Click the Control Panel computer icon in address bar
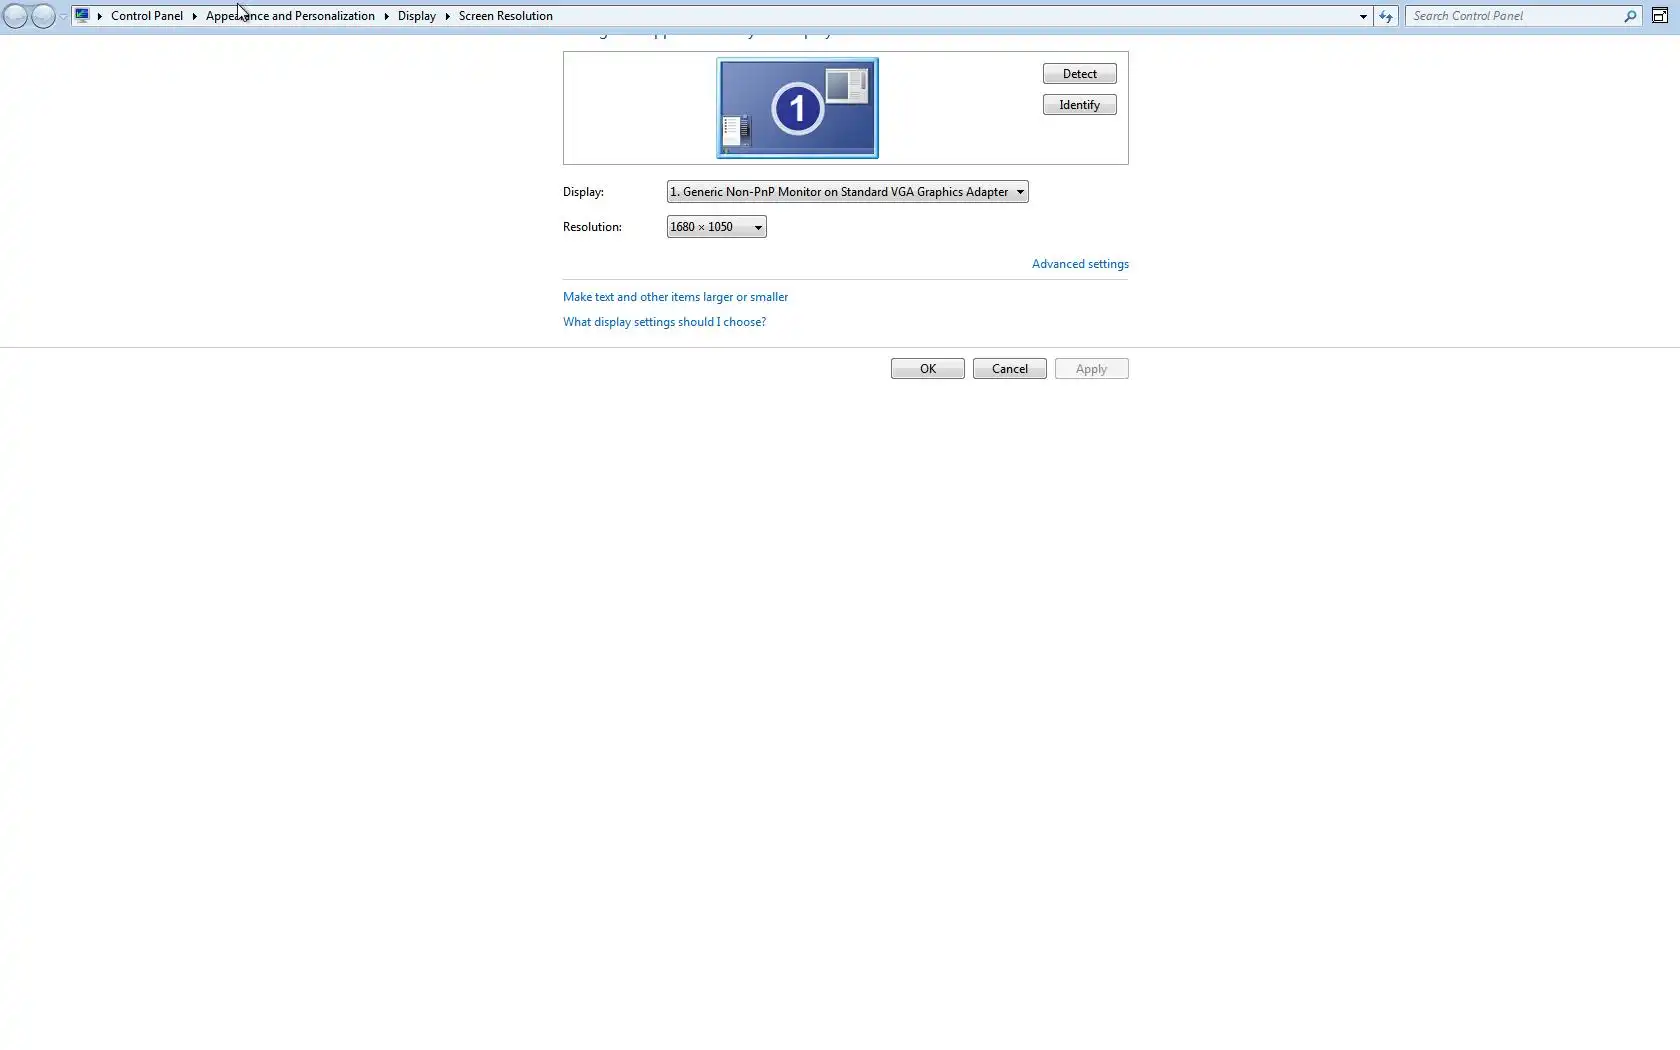 (x=82, y=16)
